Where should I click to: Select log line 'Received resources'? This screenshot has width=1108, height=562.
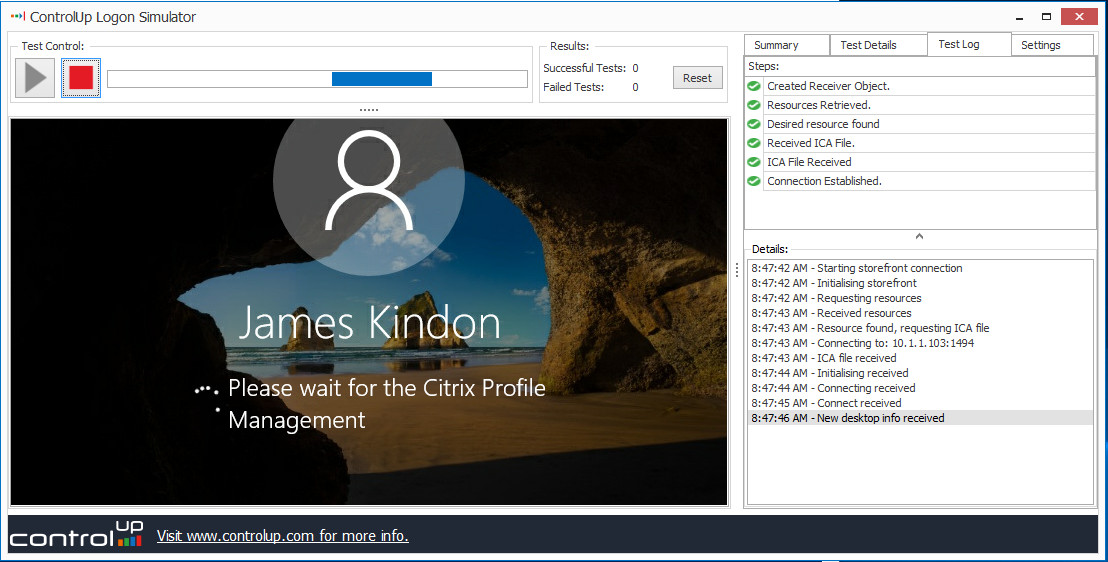click(921, 312)
